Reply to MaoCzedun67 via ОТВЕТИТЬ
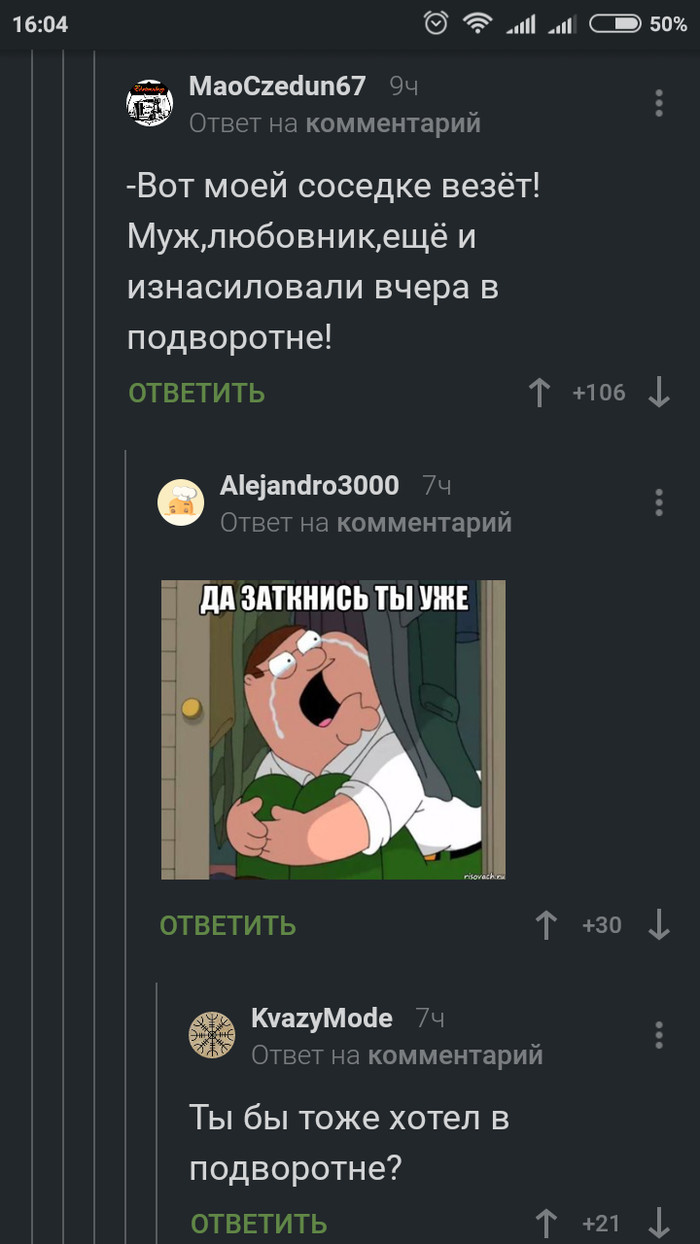Image resolution: width=700 pixels, height=1244 pixels. tap(197, 393)
